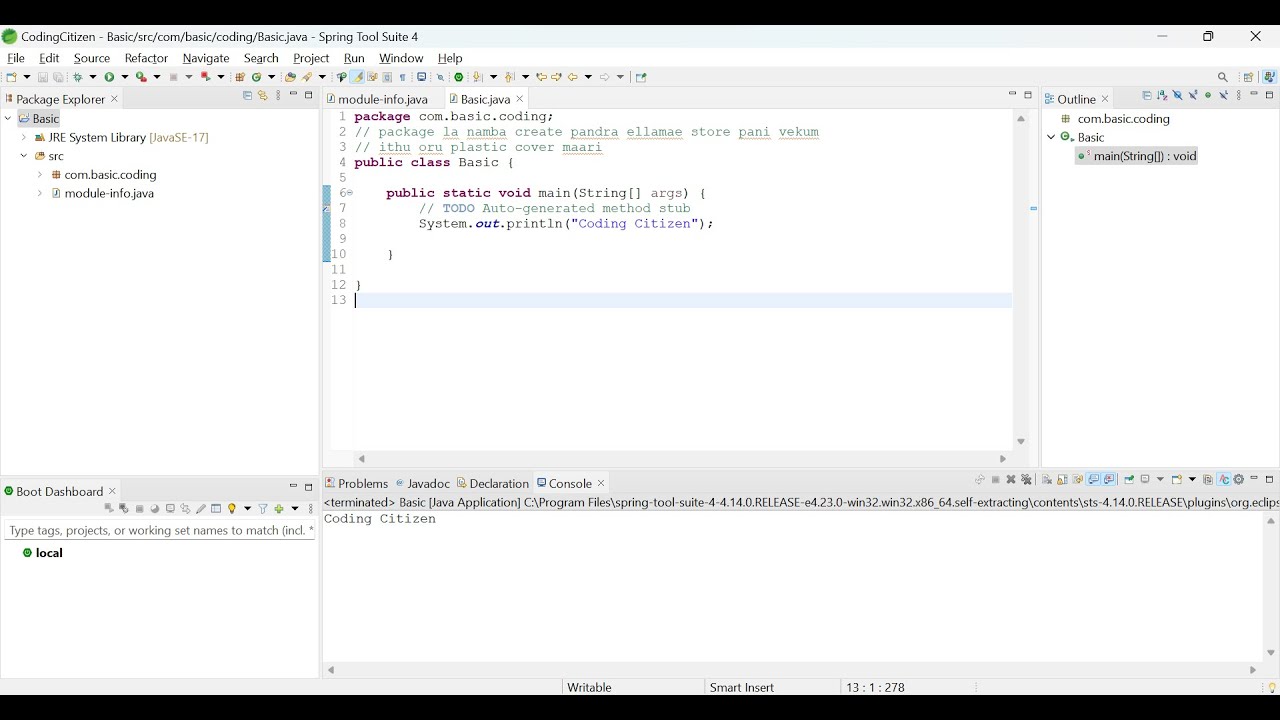Screen dimensions: 1280x720
Task: Click Clear Console icon
Action: pyautogui.click(x=1047, y=480)
